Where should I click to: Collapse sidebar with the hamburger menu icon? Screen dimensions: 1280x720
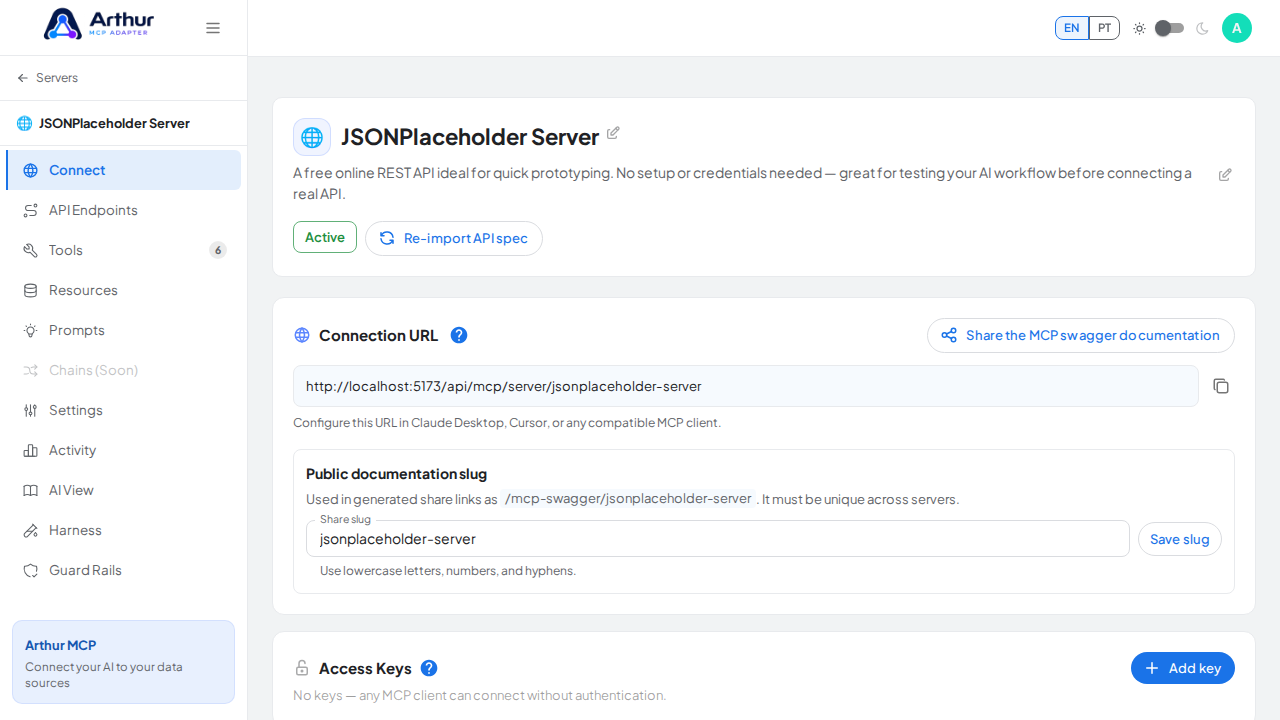point(213,28)
